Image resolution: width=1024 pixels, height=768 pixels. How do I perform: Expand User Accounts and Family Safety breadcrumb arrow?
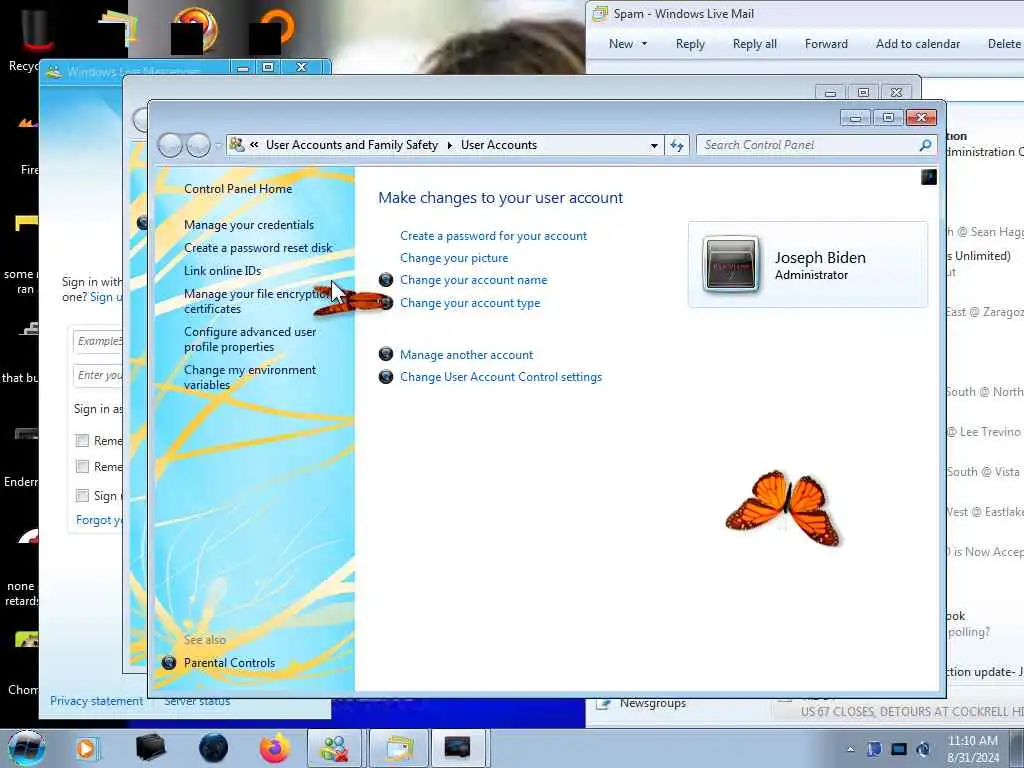coord(449,145)
